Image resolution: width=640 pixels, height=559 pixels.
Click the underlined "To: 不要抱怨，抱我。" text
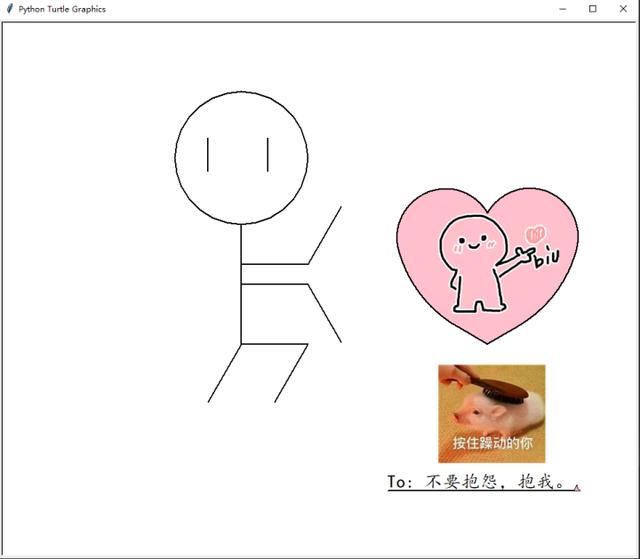click(x=482, y=483)
